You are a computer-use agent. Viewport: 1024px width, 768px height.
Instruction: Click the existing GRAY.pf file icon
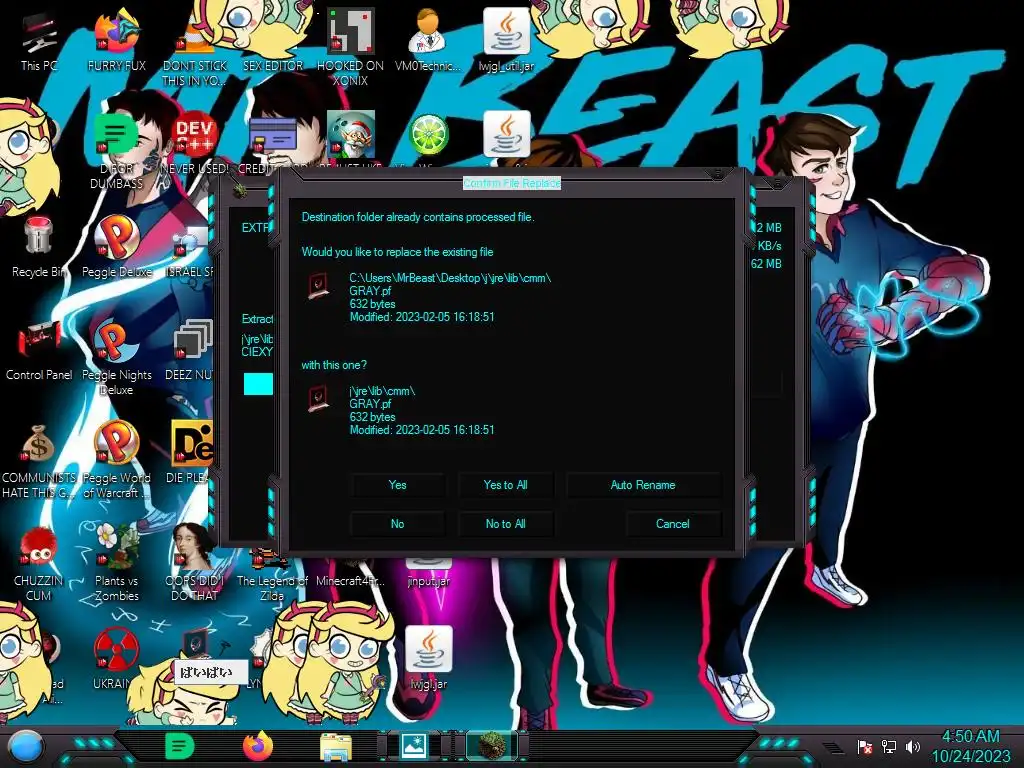point(318,286)
